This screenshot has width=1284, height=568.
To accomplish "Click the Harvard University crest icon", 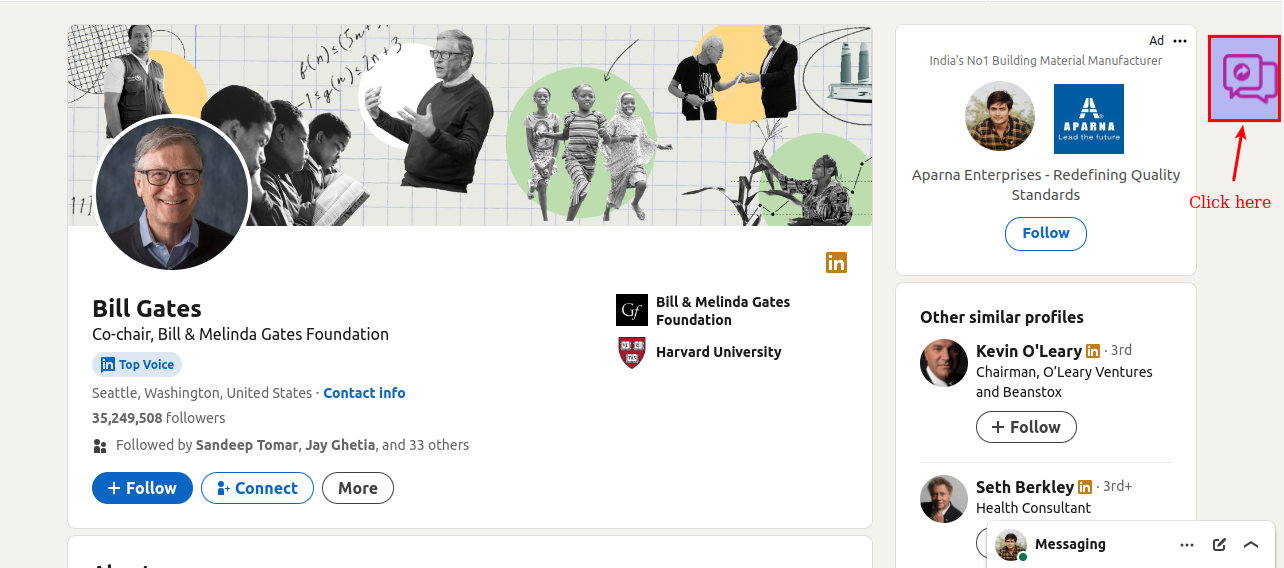I will pos(632,352).
